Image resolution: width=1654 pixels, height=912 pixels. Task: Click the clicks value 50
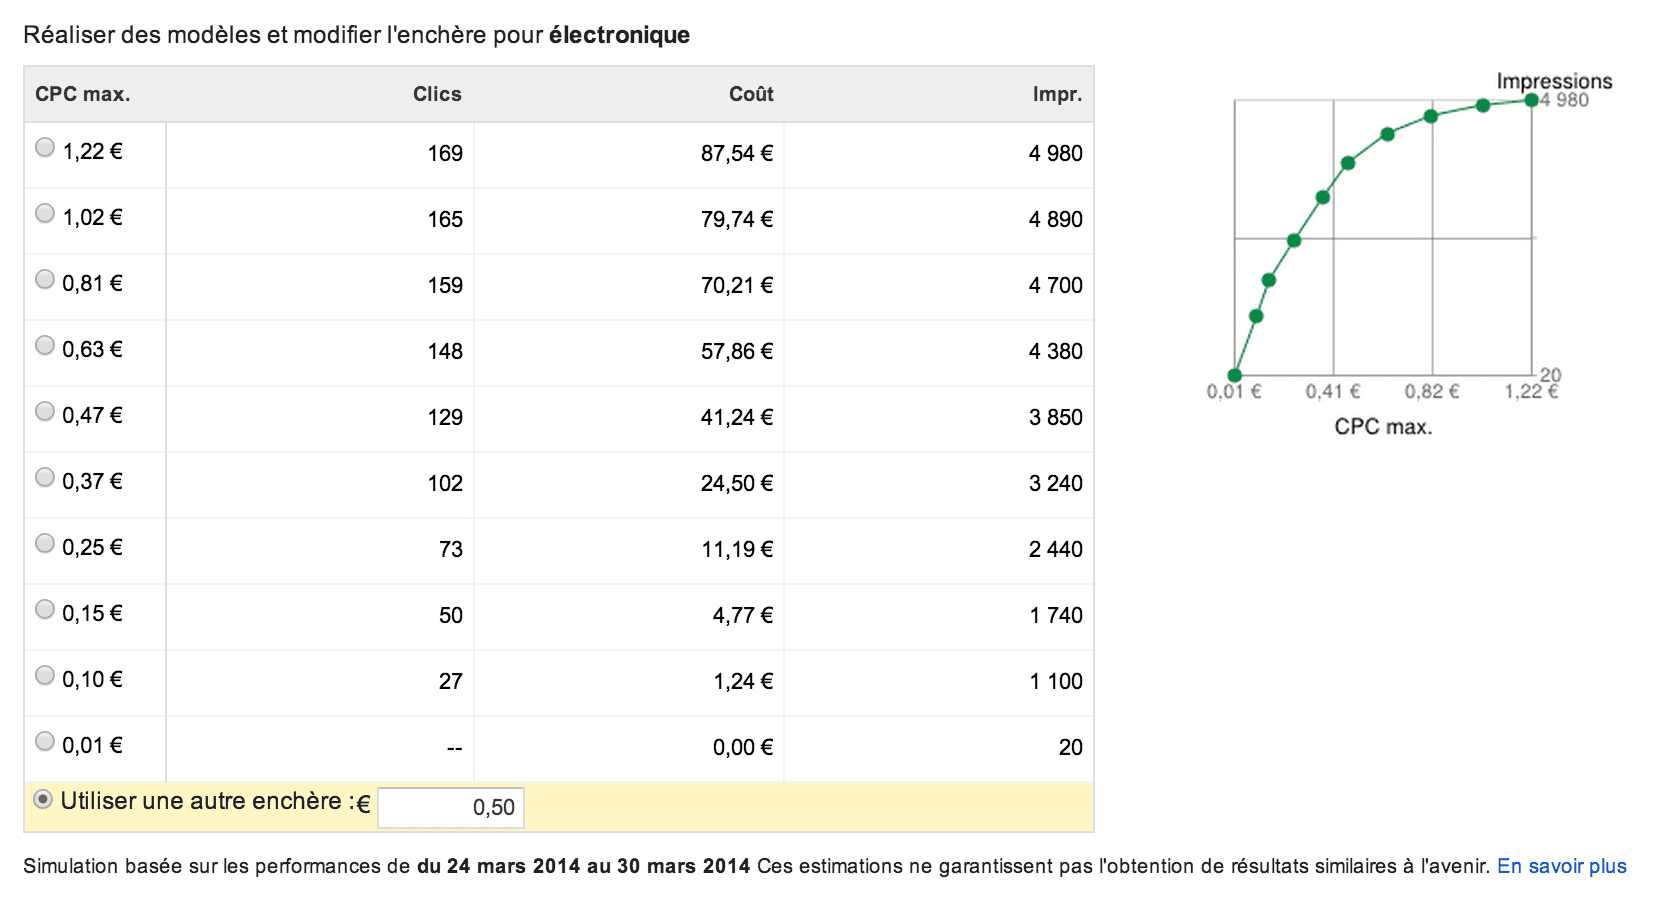(451, 616)
